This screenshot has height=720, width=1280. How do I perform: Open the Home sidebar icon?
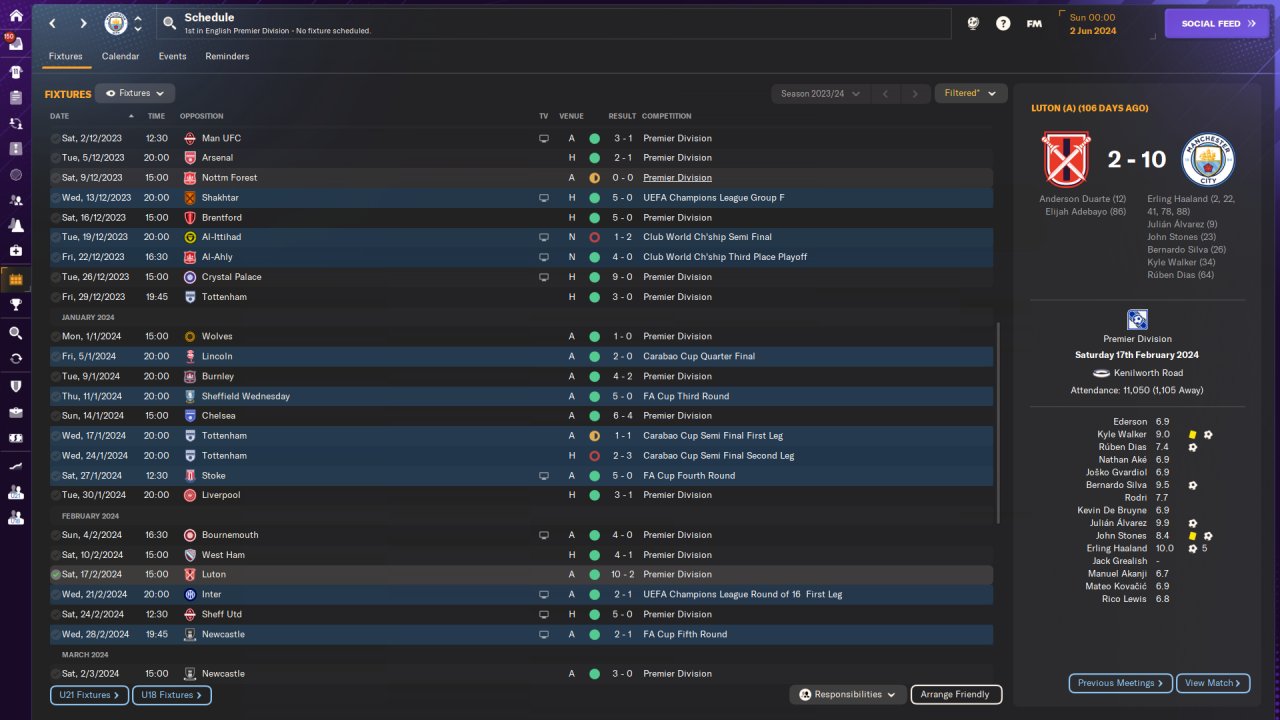15,17
